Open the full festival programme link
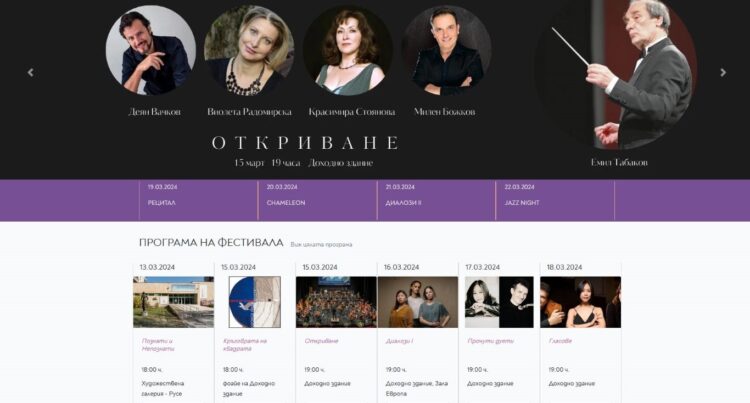 tap(321, 245)
